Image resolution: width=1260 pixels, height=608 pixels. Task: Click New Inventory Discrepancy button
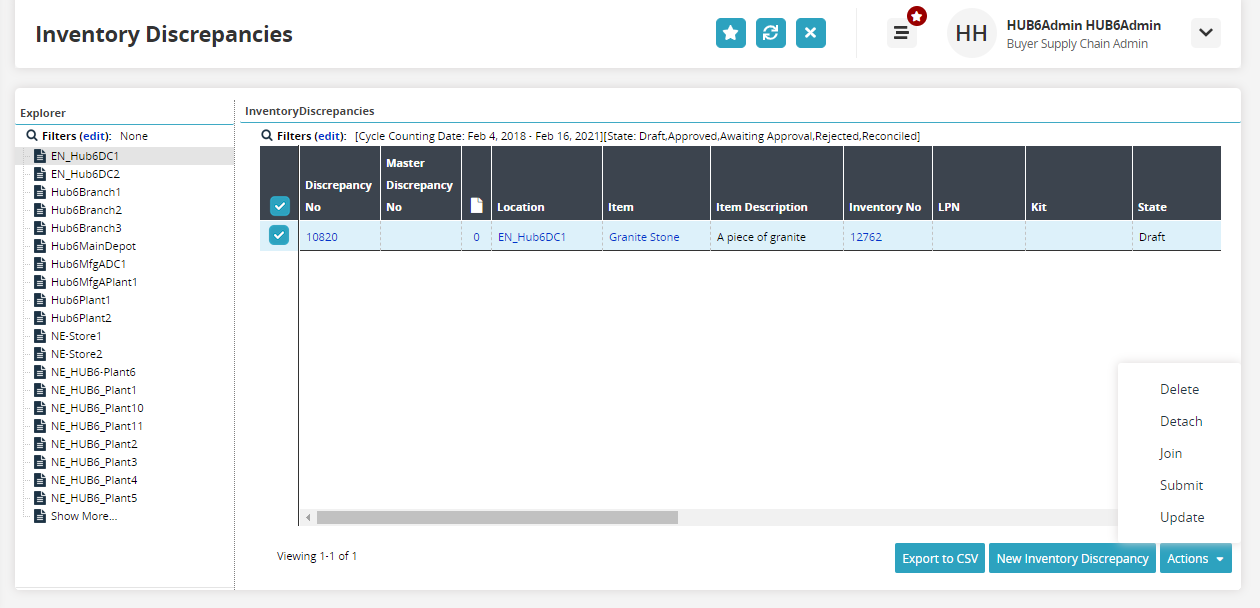pyautogui.click(x=1072, y=558)
